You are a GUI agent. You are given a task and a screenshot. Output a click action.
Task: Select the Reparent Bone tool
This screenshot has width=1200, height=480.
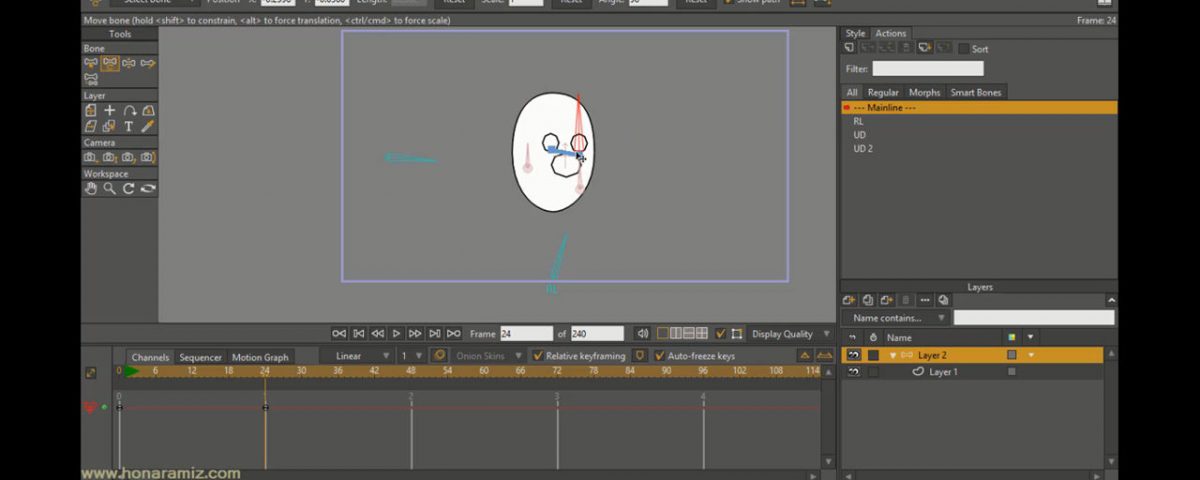[148, 63]
